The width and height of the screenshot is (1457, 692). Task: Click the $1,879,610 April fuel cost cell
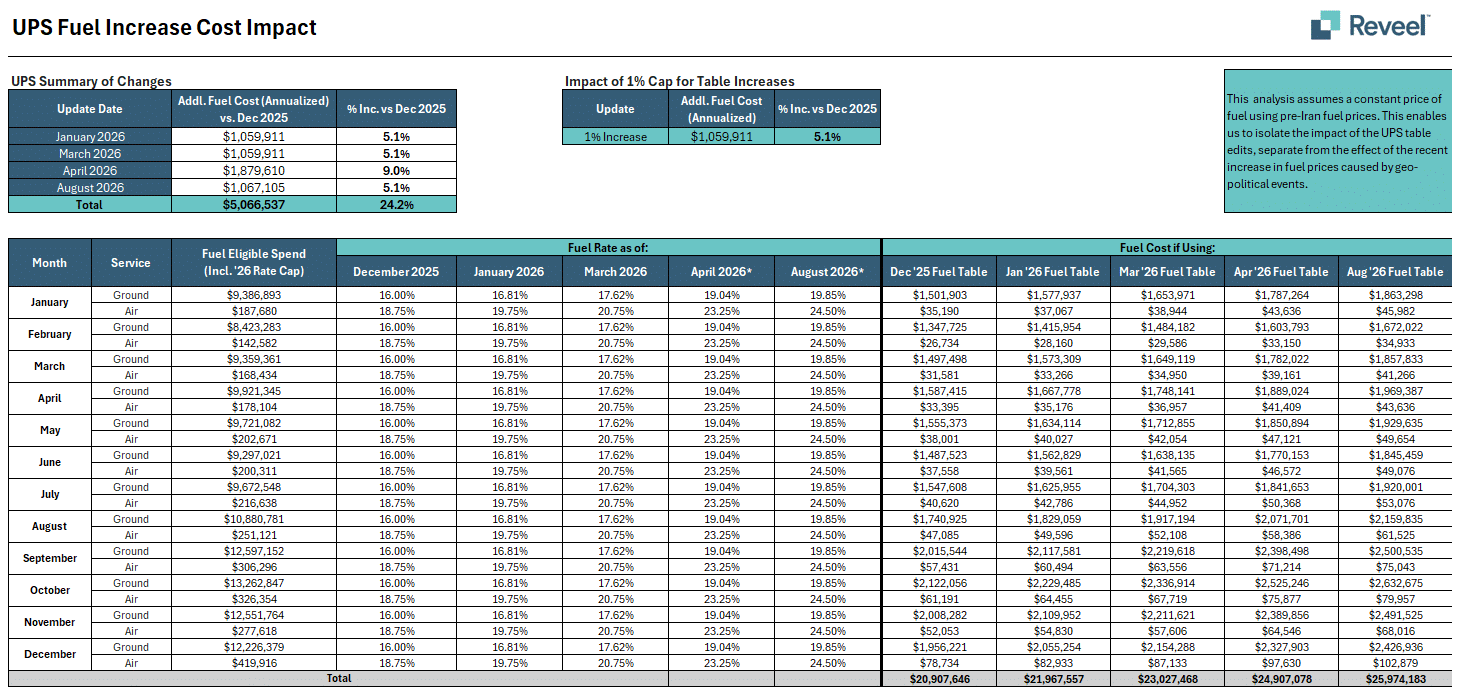(254, 171)
